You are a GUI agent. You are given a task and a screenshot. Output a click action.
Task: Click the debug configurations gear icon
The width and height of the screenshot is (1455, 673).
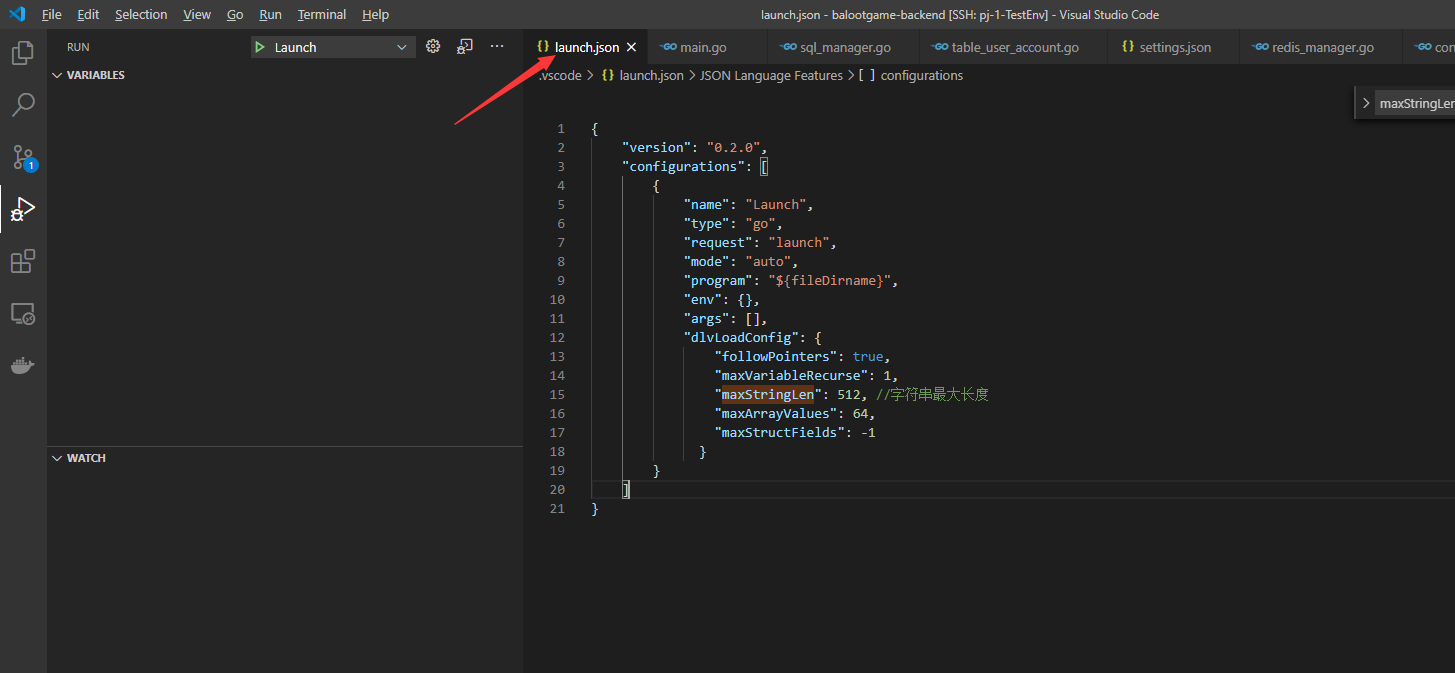pyautogui.click(x=432, y=46)
